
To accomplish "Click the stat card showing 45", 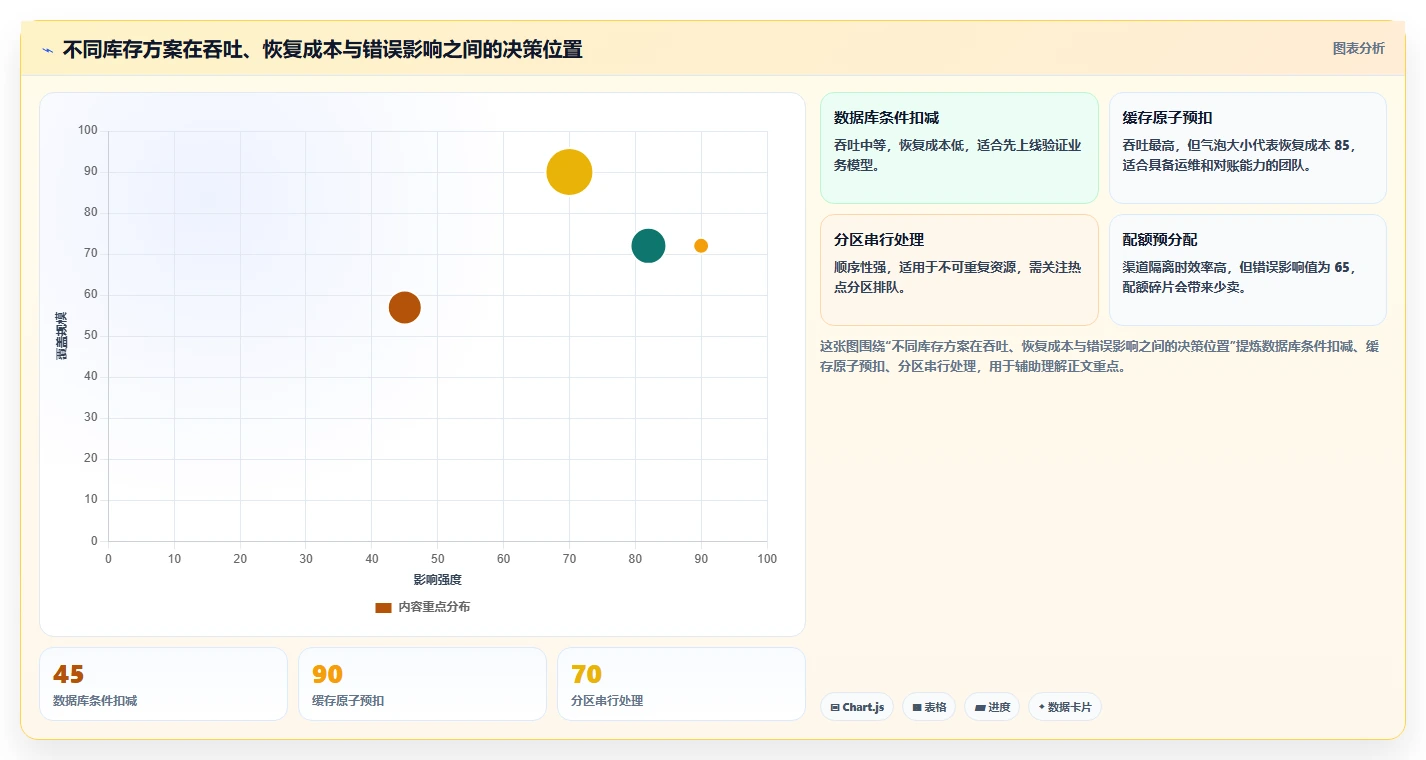I will coord(163,684).
